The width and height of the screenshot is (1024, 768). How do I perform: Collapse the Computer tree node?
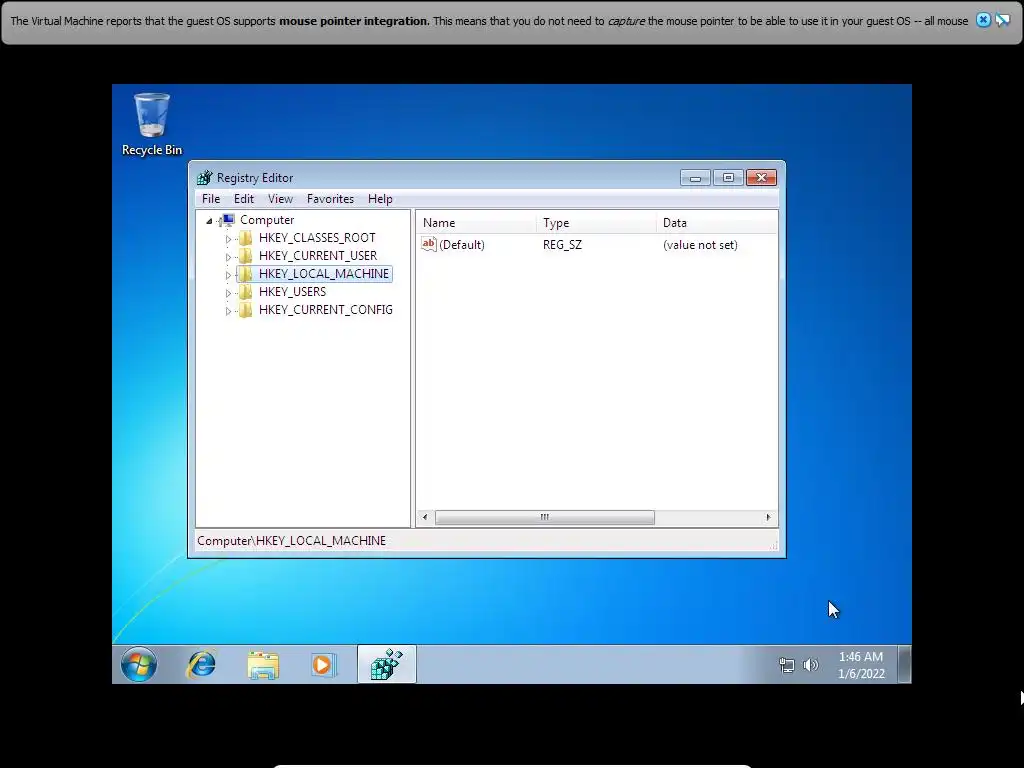[209, 221]
